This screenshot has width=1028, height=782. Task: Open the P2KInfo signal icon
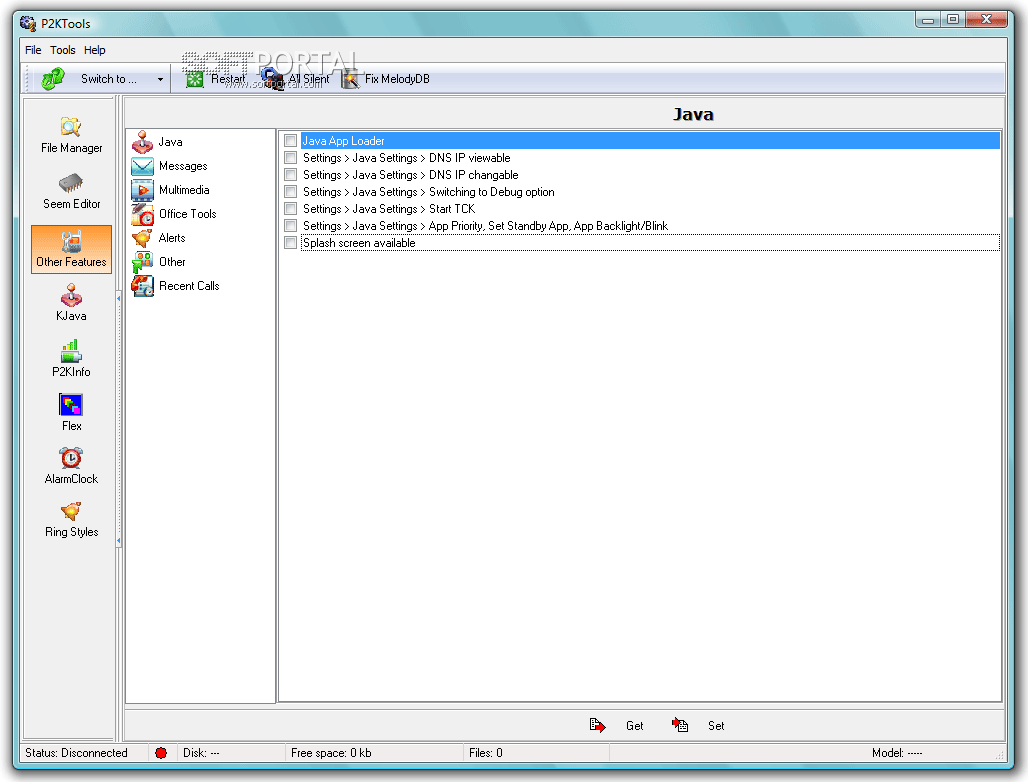(x=71, y=351)
